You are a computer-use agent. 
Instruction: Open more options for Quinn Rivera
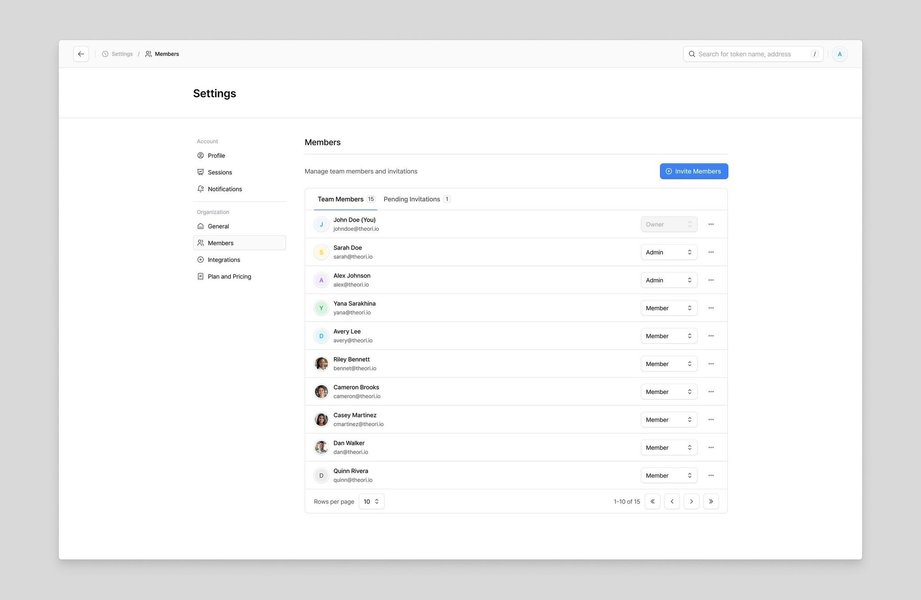711,475
